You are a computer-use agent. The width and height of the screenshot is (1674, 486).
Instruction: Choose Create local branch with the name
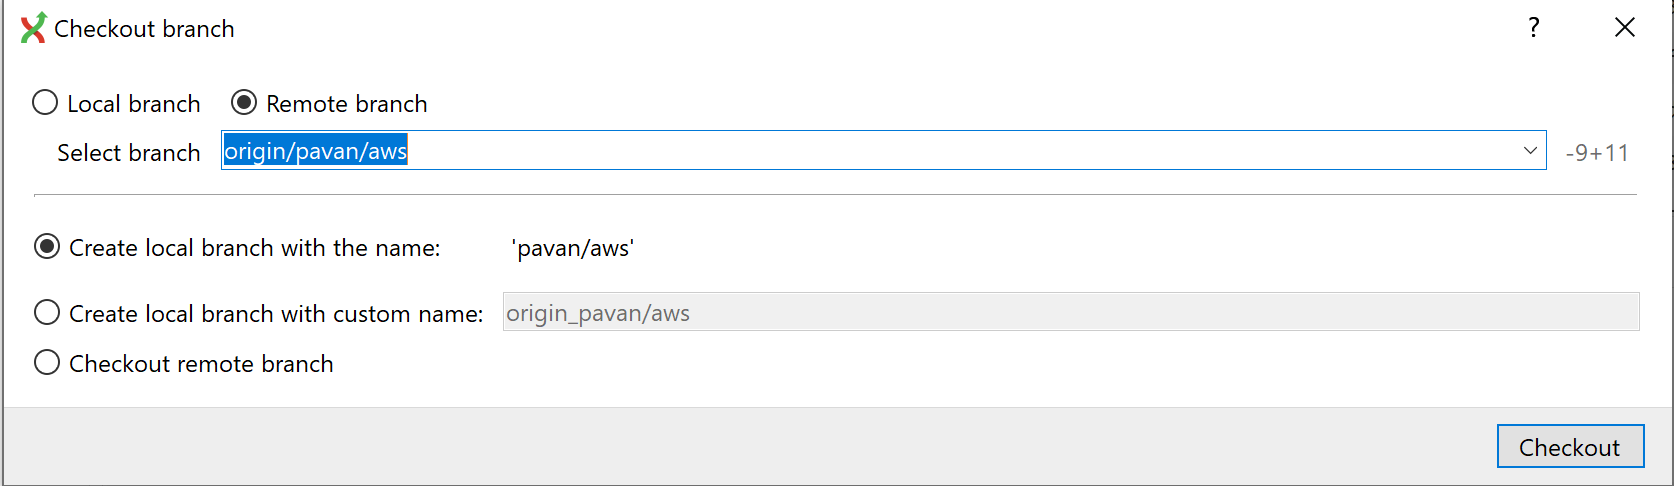[x=47, y=247]
